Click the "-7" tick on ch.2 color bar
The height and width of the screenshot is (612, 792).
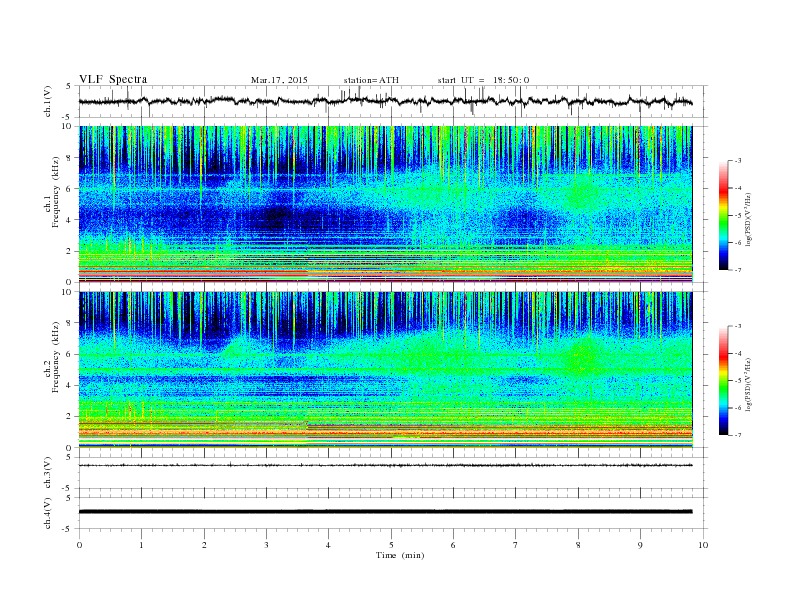click(737, 435)
